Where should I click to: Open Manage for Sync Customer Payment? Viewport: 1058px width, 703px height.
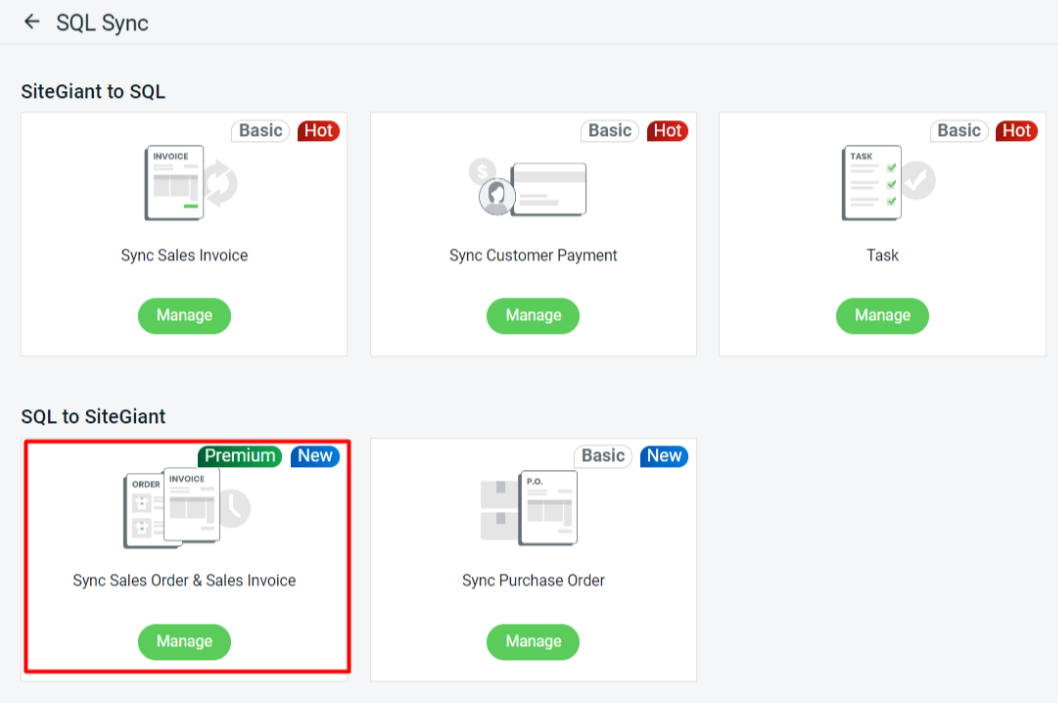[x=533, y=316]
